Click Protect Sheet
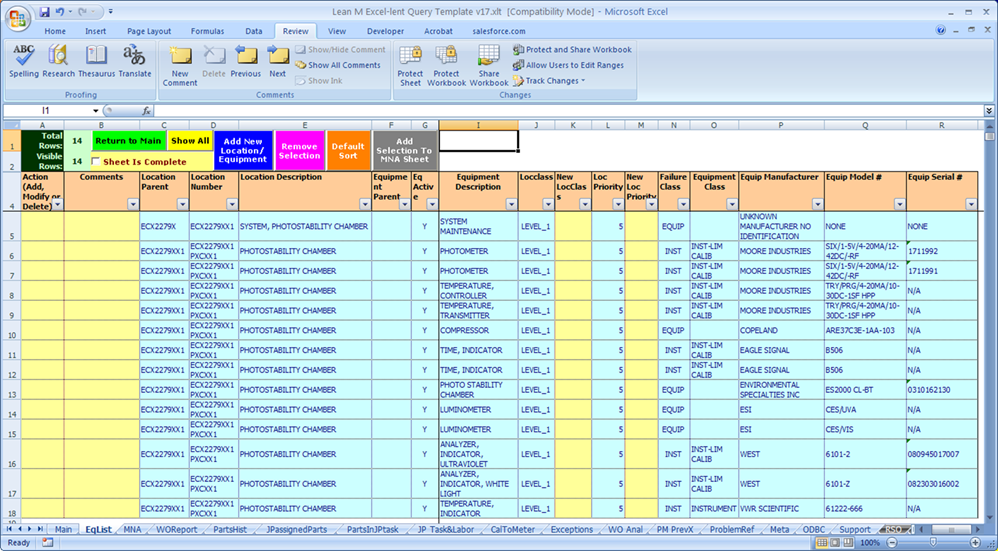Viewport: 998px width, 551px height. 411,66
